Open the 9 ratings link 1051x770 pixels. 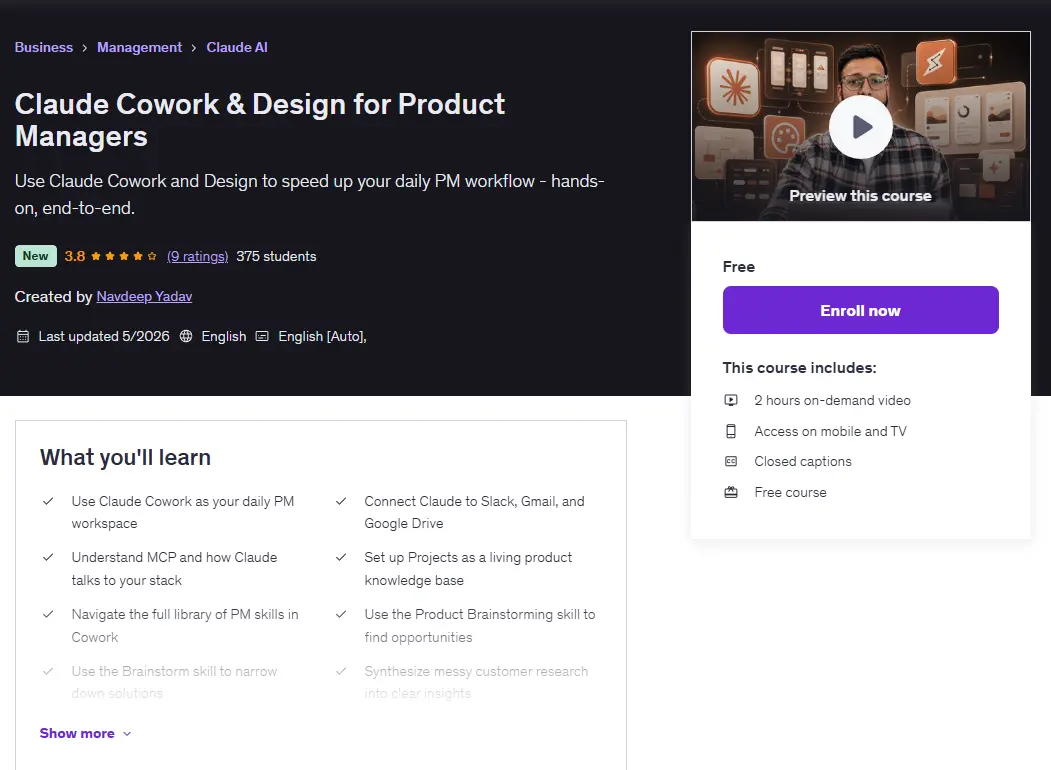pos(197,257)
